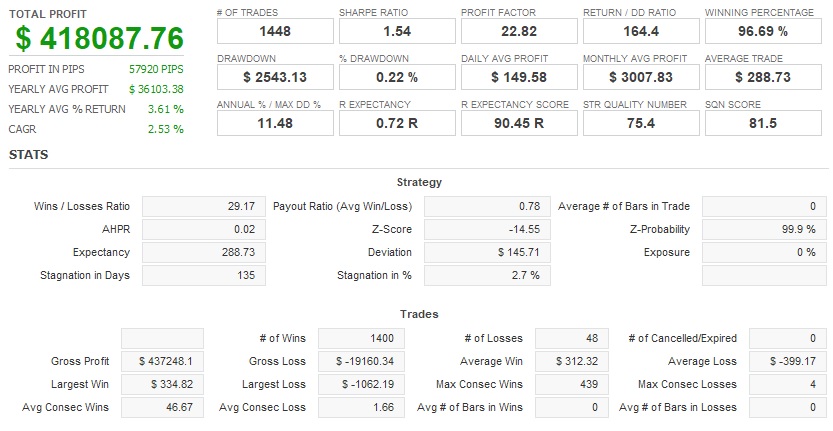Select the Z-Score field showing -14.55
The image size is (833, 431).
click(x=485, y=229)
